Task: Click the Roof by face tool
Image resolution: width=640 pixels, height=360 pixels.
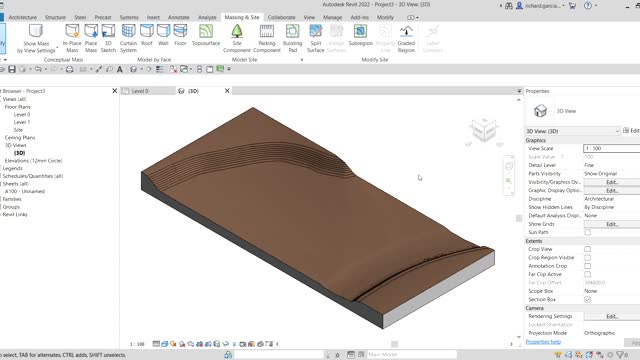Action: coord(147,35)
